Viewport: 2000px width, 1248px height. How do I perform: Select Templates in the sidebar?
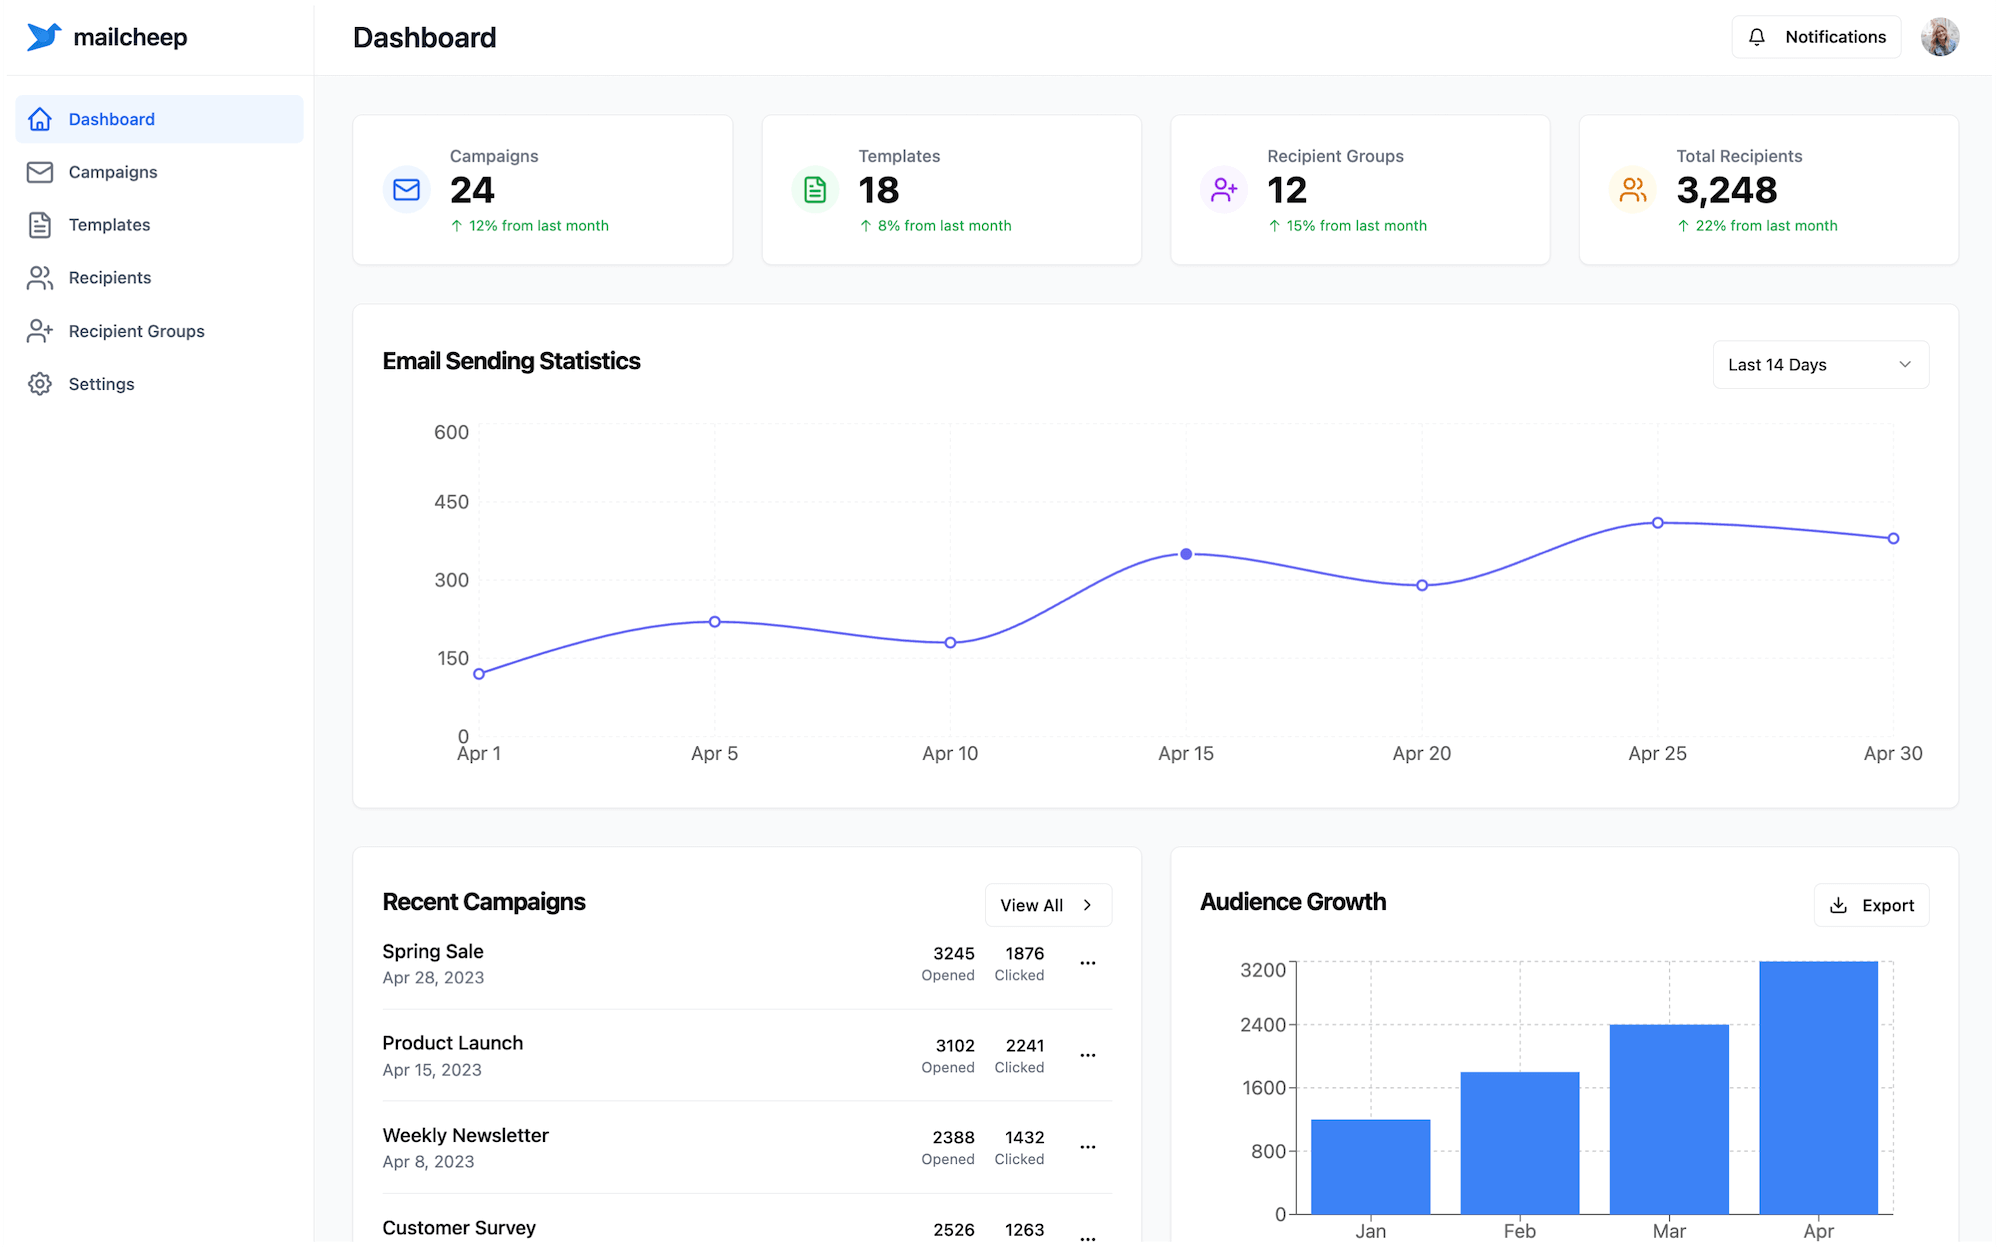(109, 225)
